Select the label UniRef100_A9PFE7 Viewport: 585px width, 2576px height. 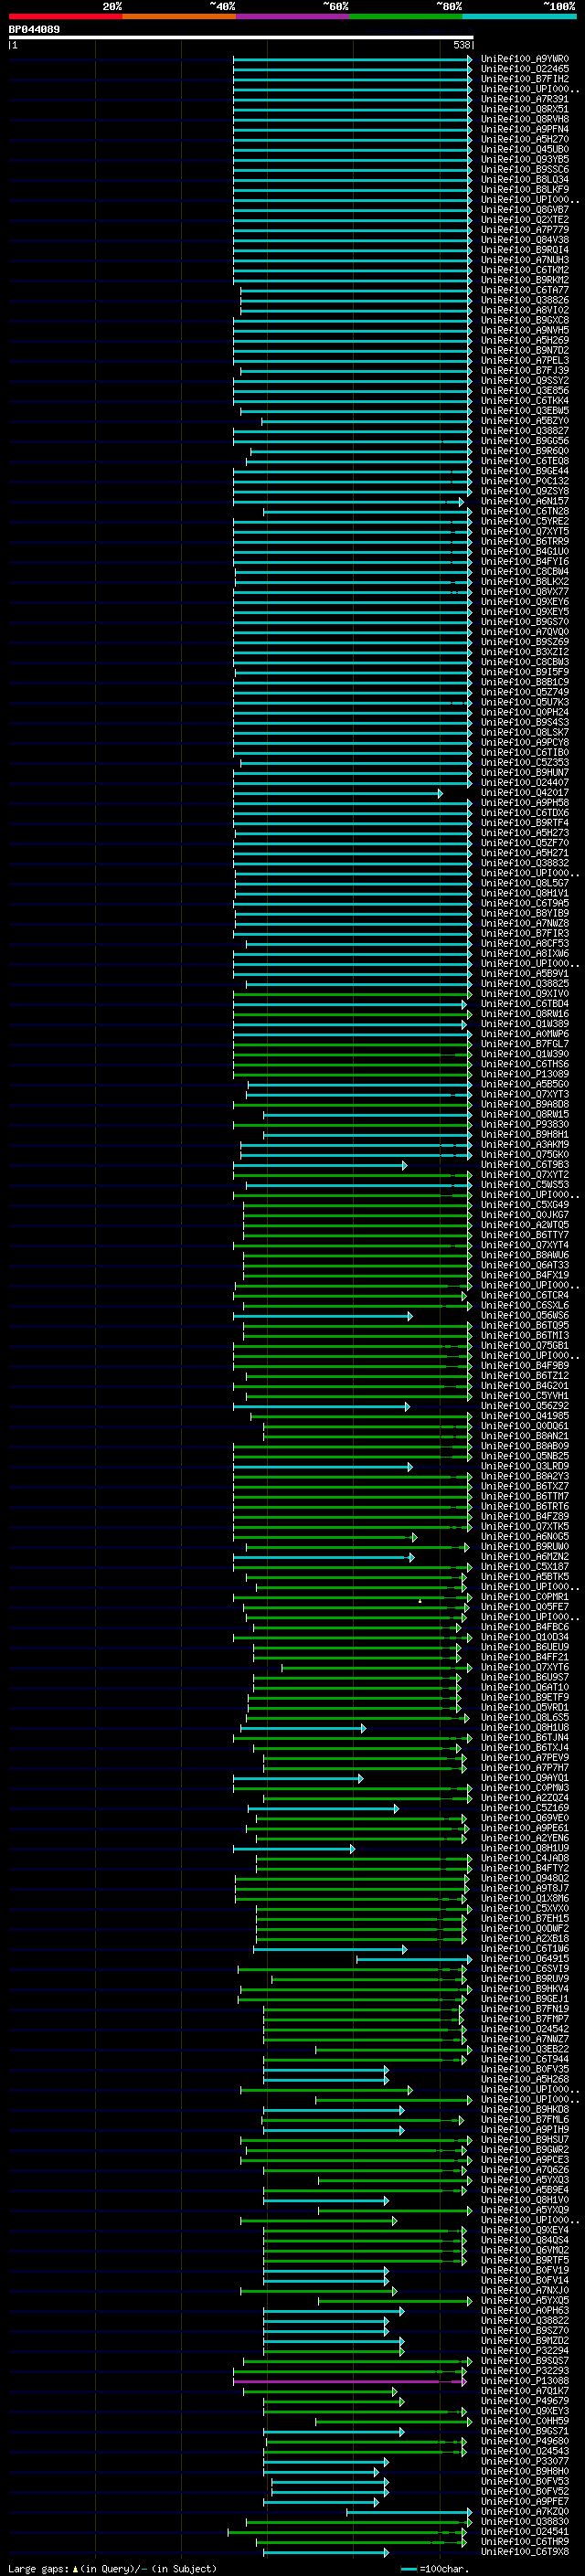pyautogui.click(x=525, y=2501)
